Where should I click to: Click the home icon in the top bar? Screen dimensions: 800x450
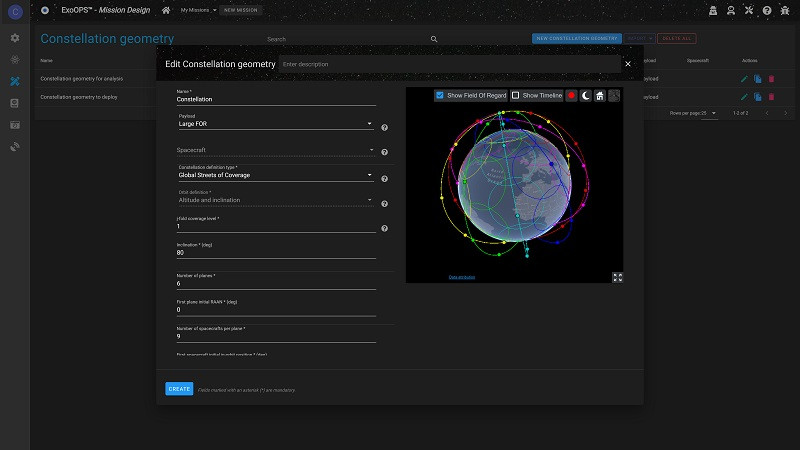coord(166,10)
